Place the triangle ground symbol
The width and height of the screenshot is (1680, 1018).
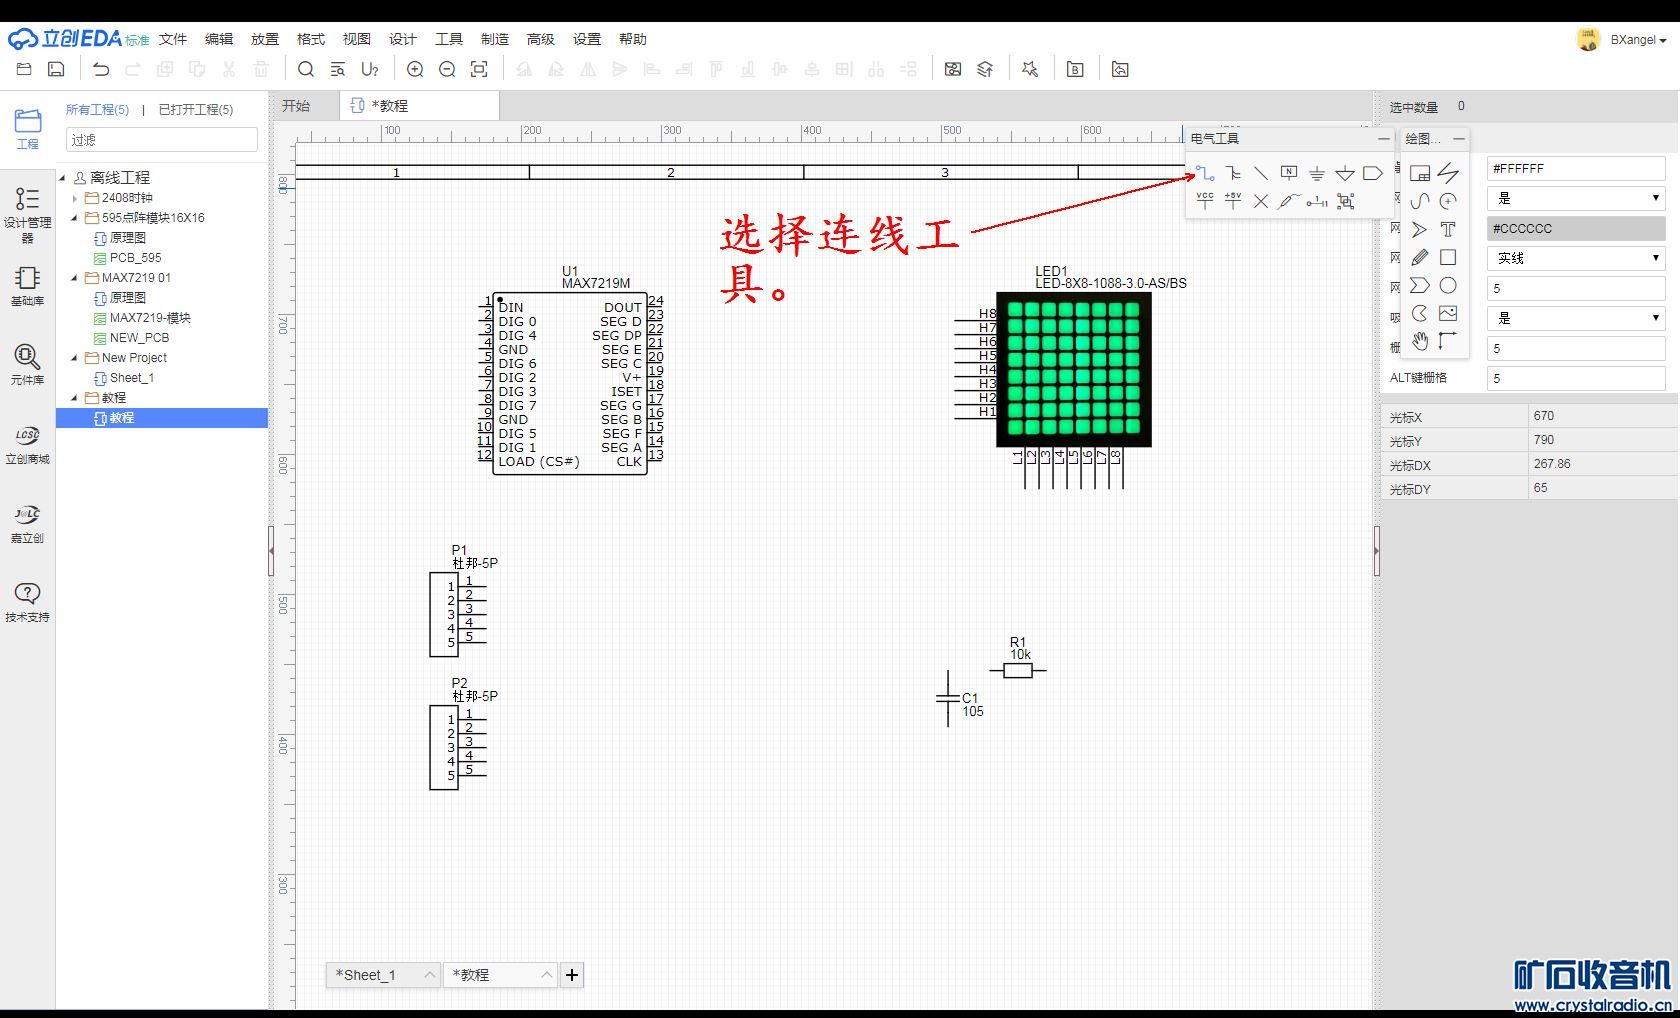tap(1345, 173)
